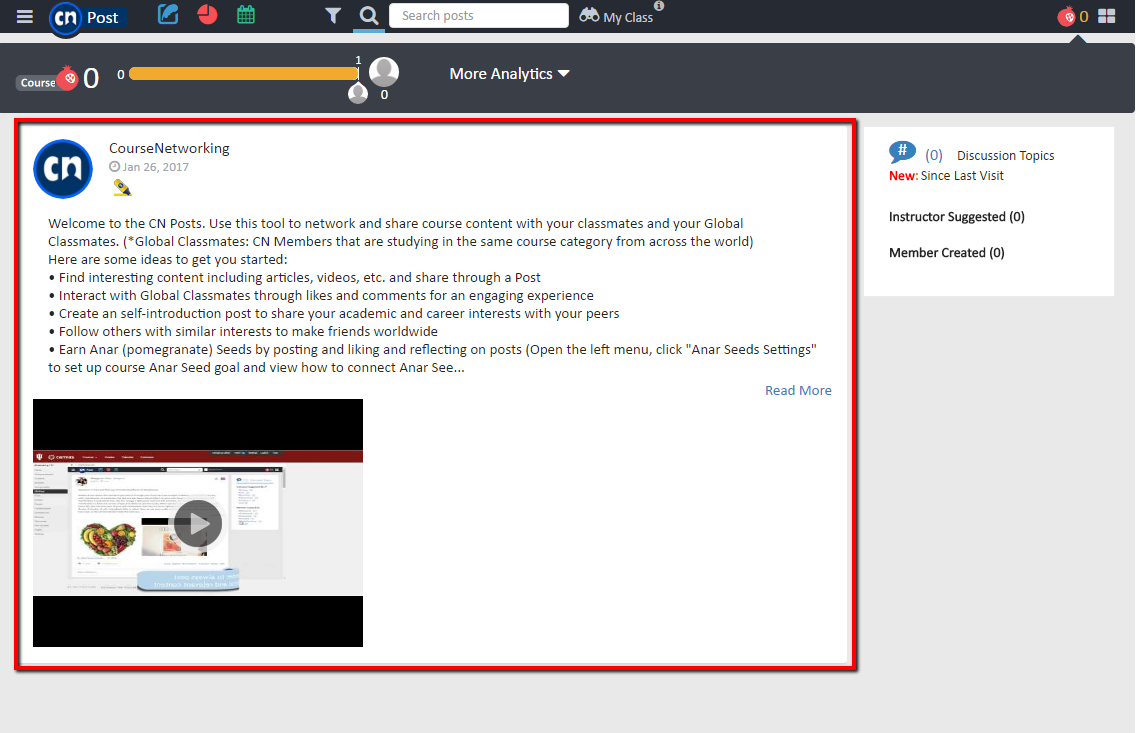Open the green calendar icon

[246, 15]
